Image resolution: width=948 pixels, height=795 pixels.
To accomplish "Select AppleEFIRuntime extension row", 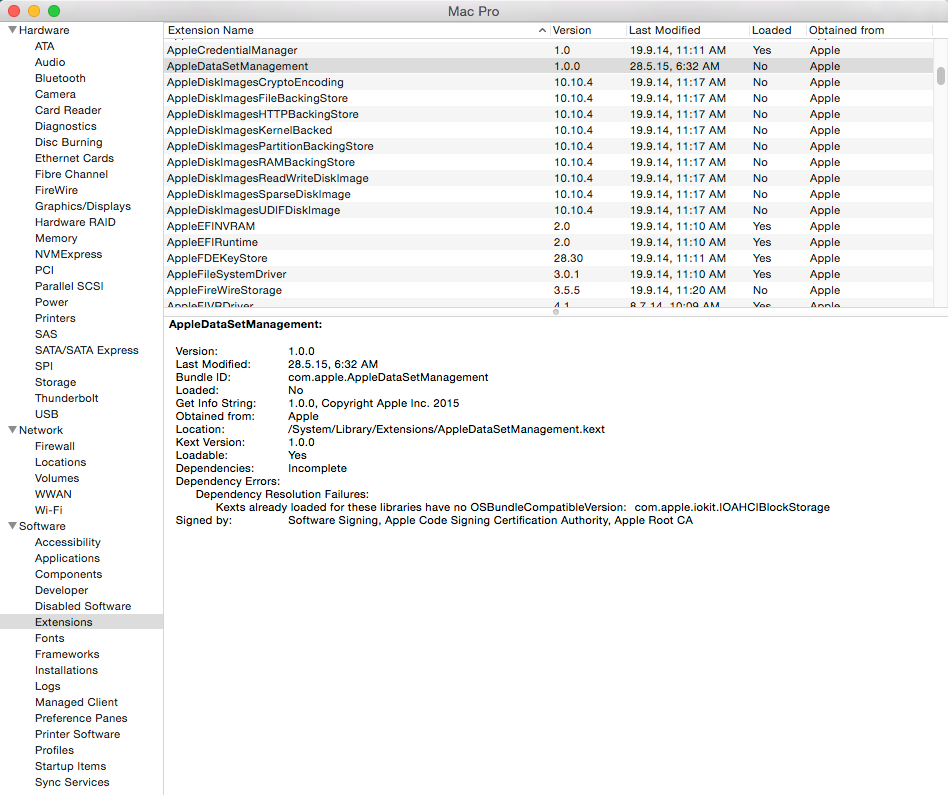I will pyautogui.click(x=548, y=242).
